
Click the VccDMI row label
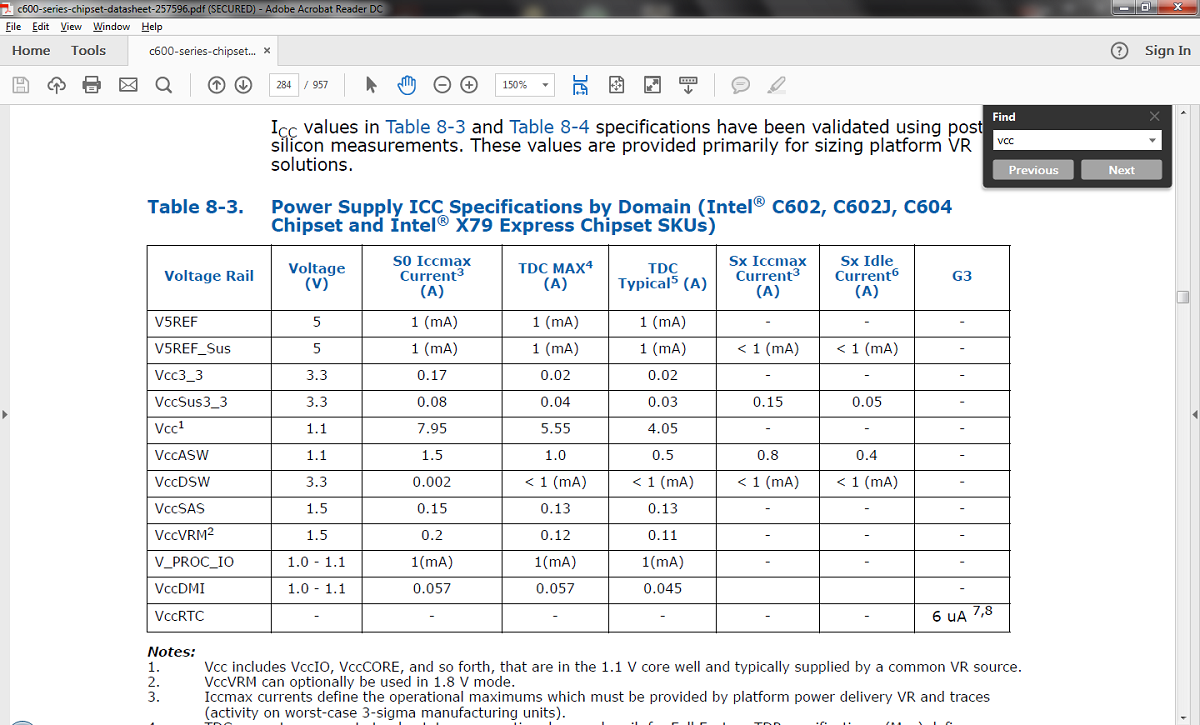[181, 589]
